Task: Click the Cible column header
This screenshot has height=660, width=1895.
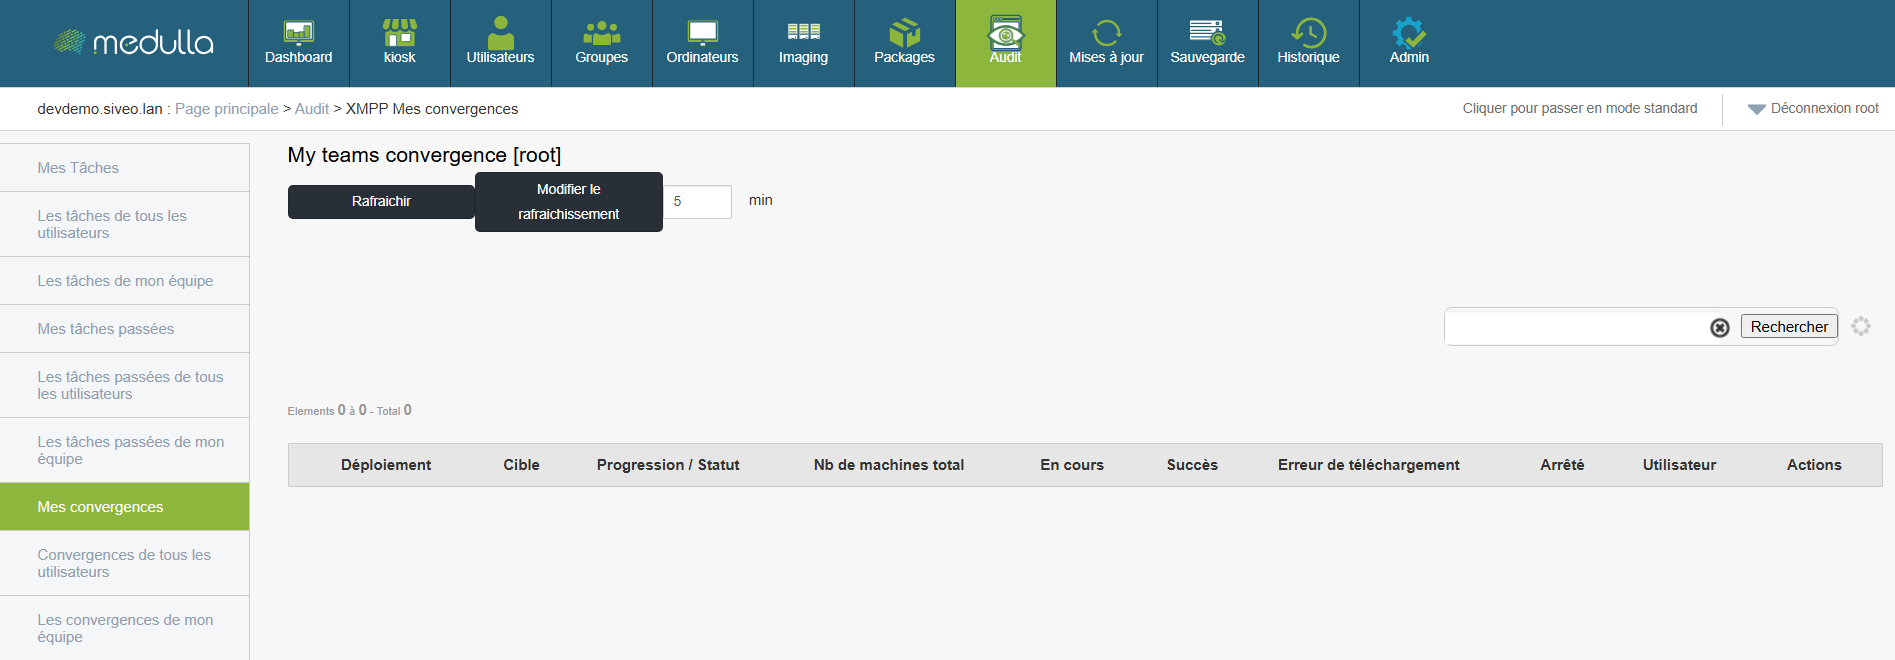Action: point(521,465)
